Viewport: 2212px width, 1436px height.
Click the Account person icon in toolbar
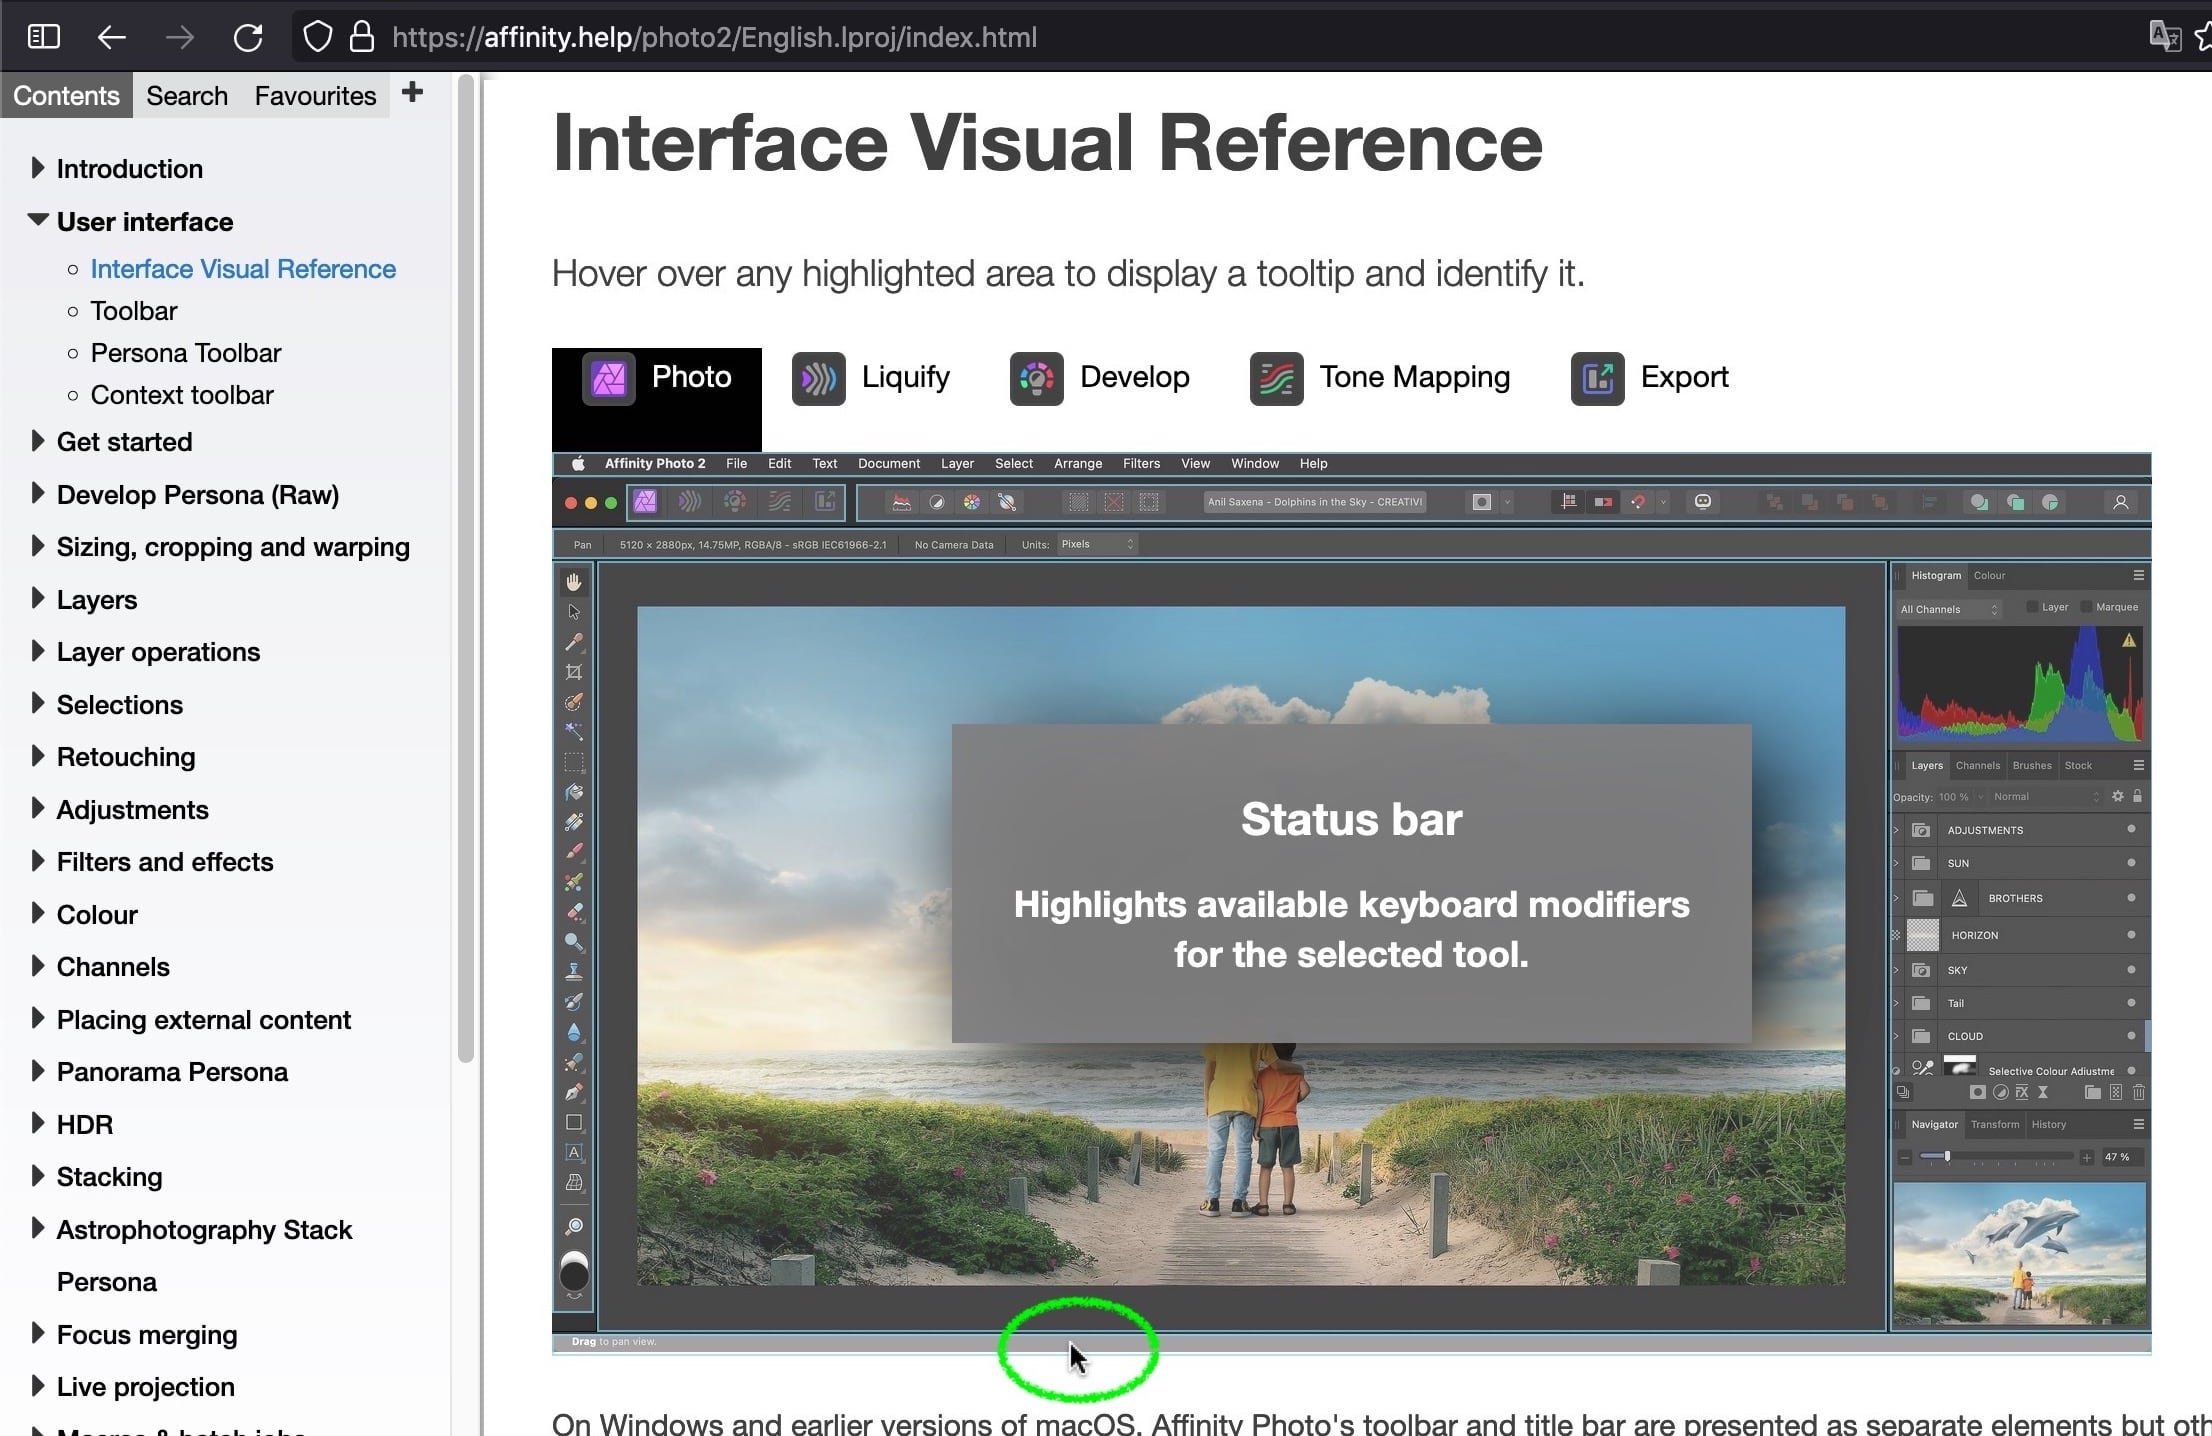[x=2120, y=502]
